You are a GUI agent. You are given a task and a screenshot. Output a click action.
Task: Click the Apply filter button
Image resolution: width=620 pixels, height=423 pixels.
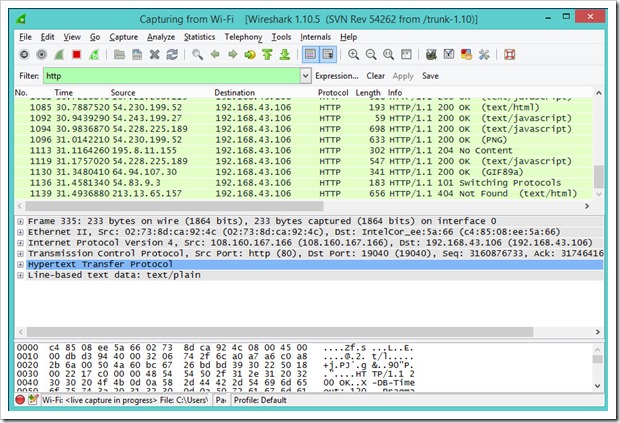pos(403,76)
